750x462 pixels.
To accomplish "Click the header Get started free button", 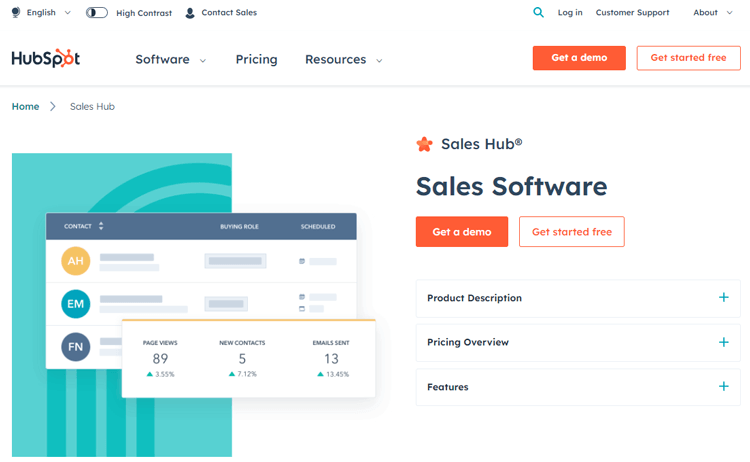I will click(688, 58).
